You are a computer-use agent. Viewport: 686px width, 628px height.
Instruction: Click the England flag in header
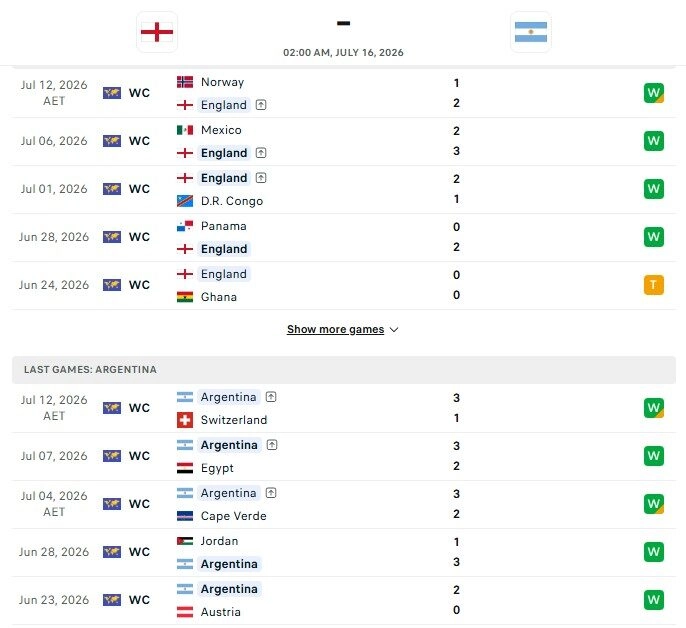click(157, 32)
